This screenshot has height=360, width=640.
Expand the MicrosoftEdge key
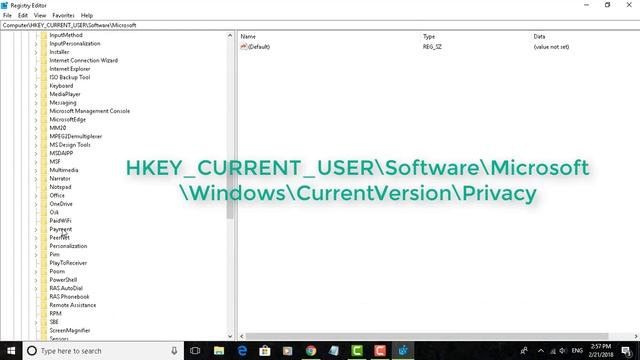pos(36,120)
